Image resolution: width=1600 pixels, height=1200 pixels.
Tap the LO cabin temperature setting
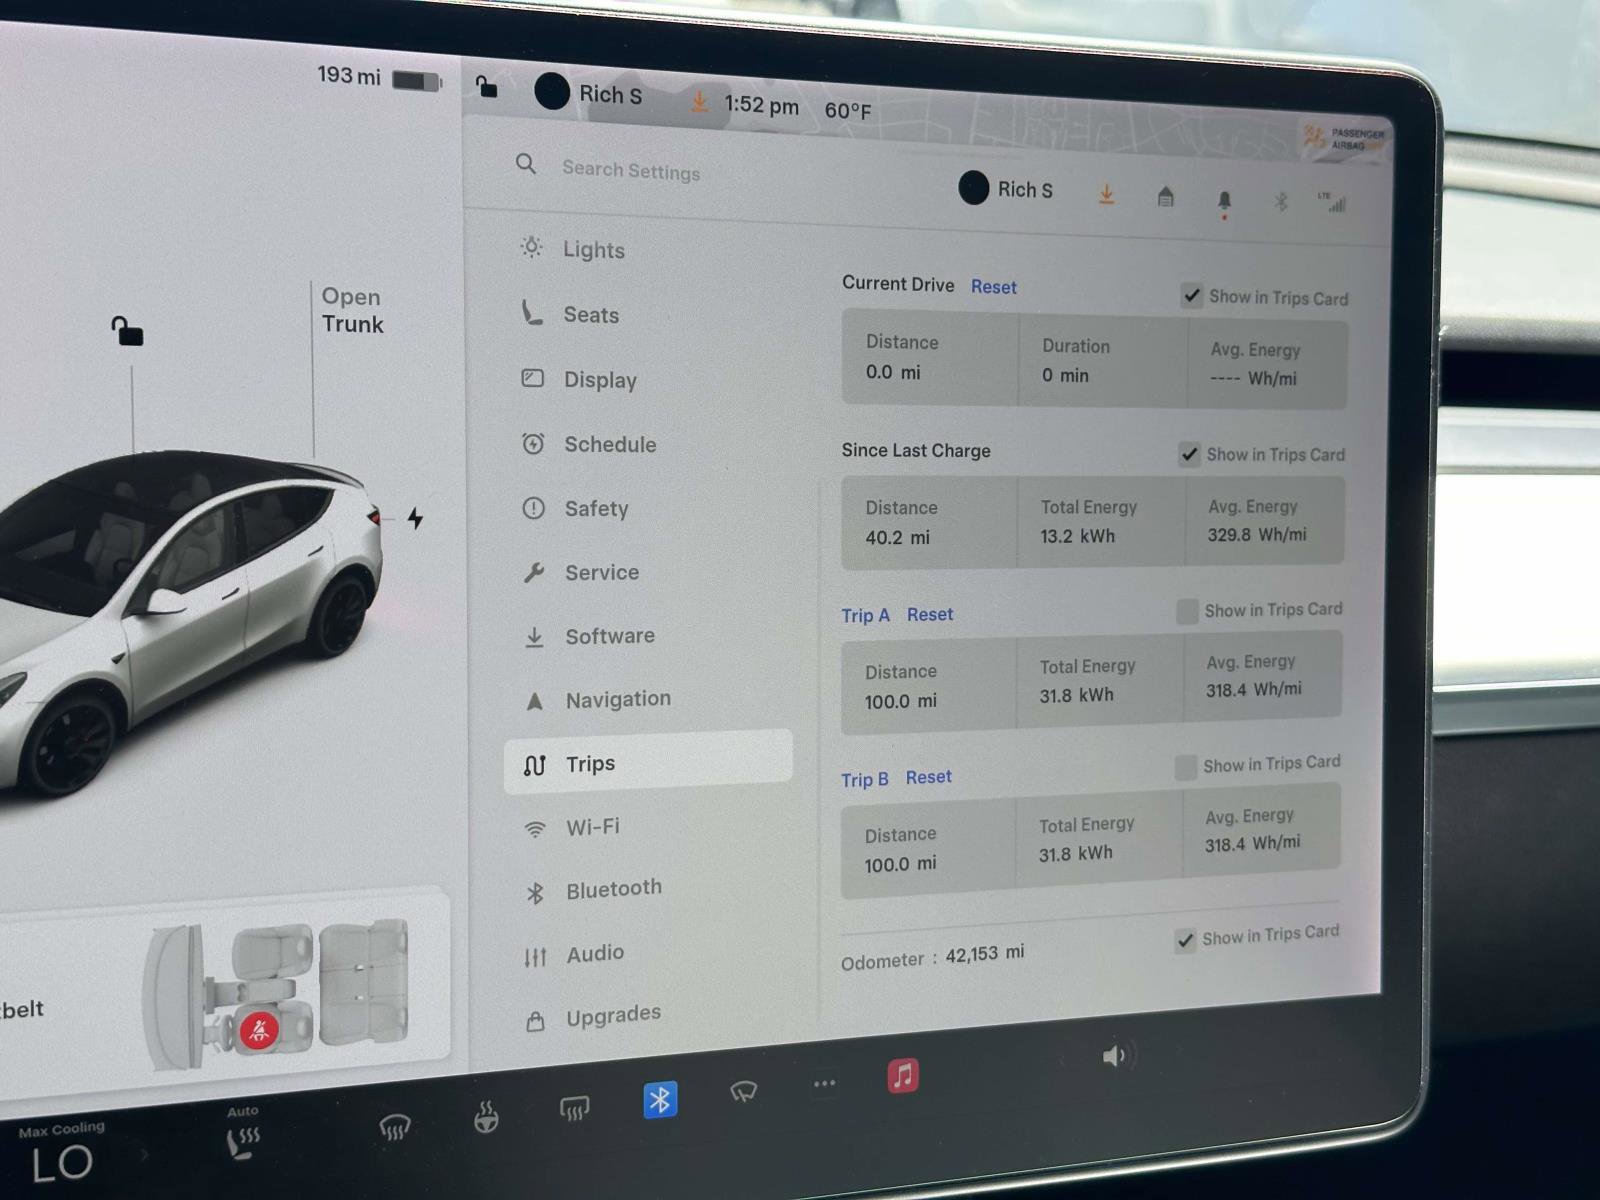tap(62, 1163)
